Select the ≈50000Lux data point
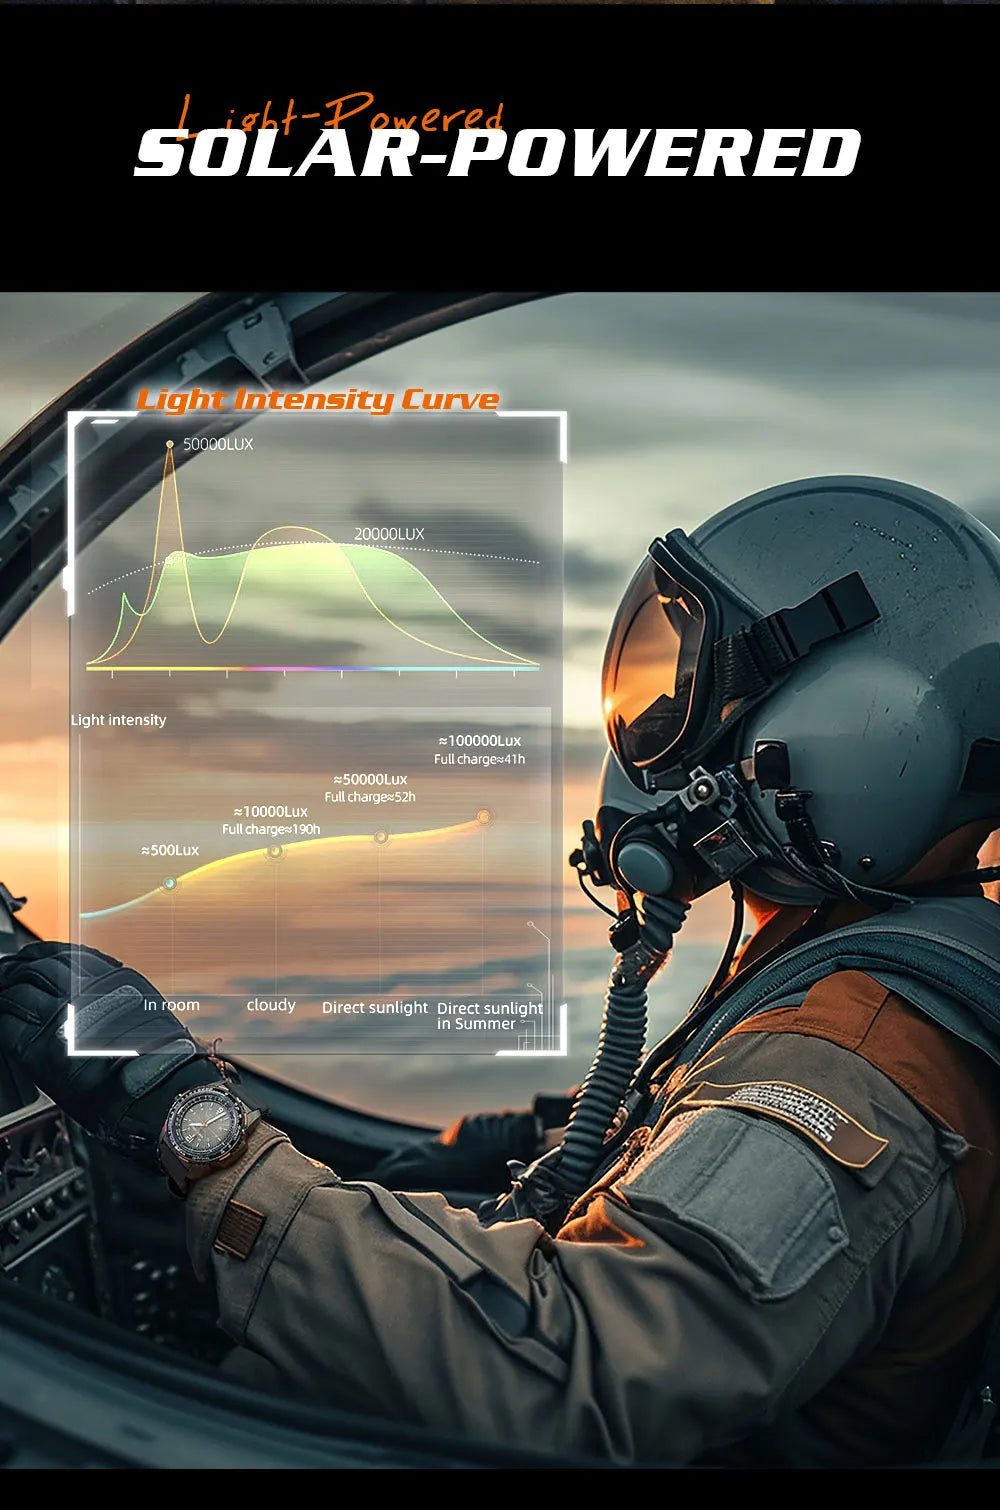1000x1510 pixels. pos(380,837)
